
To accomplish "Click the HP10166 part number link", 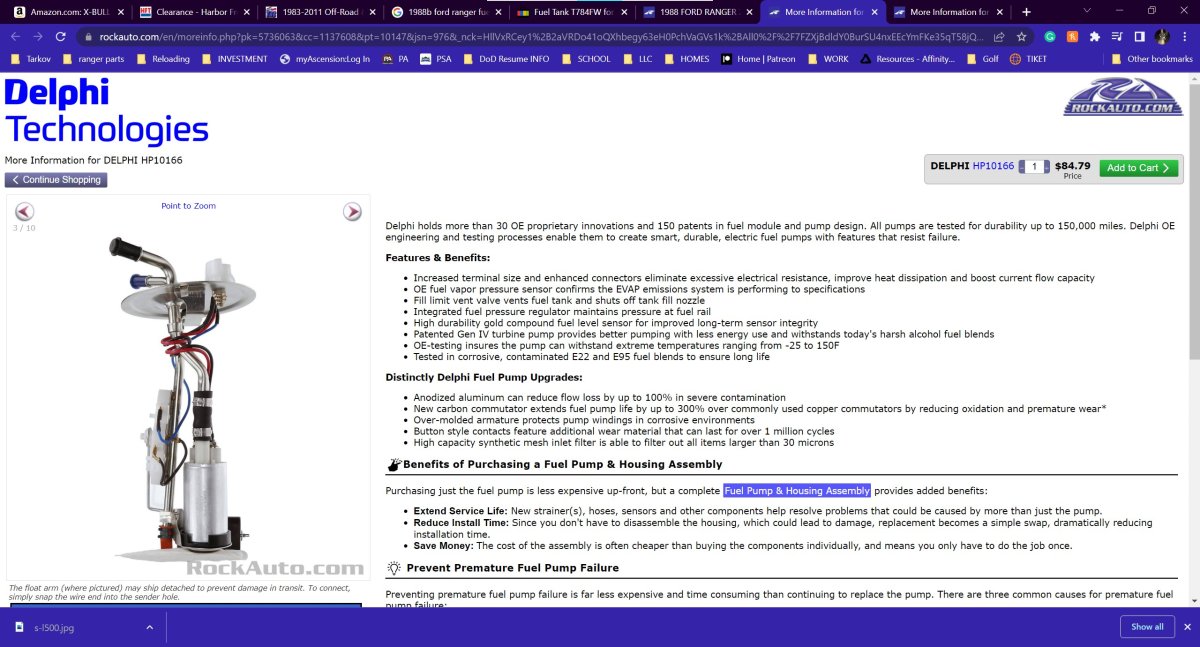I will [x=993, y=166].
